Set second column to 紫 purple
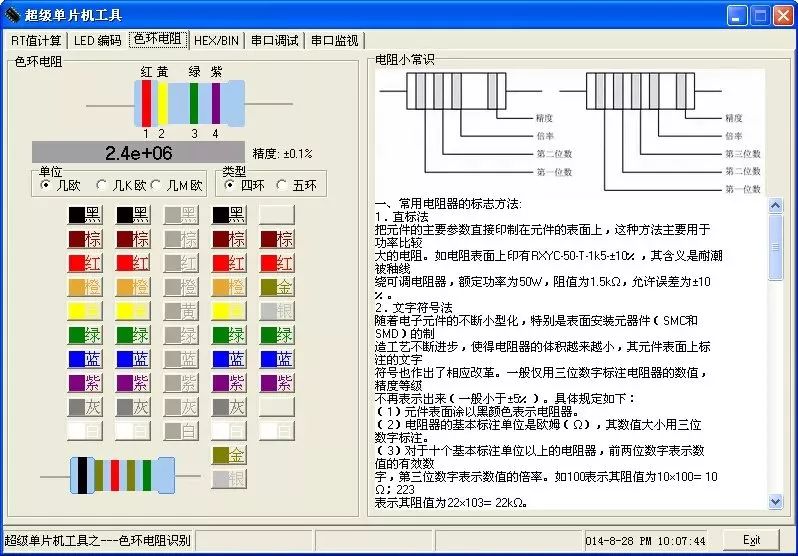 coord(133,383)
